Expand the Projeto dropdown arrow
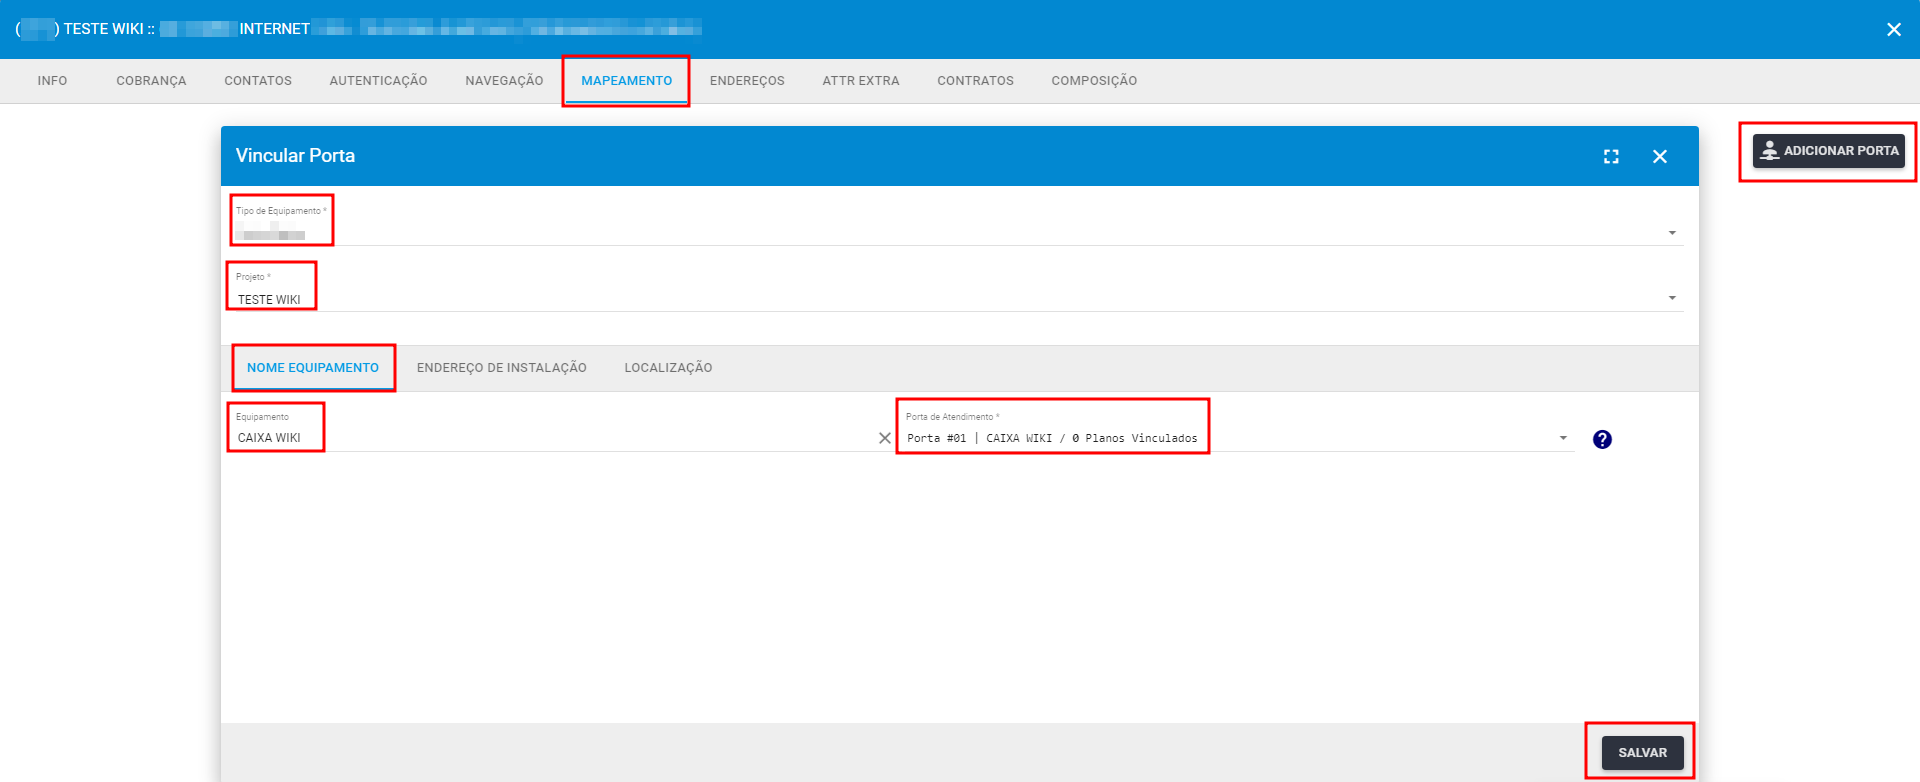The width and height of the screenshot is (1920, 782). point(1672,298)
